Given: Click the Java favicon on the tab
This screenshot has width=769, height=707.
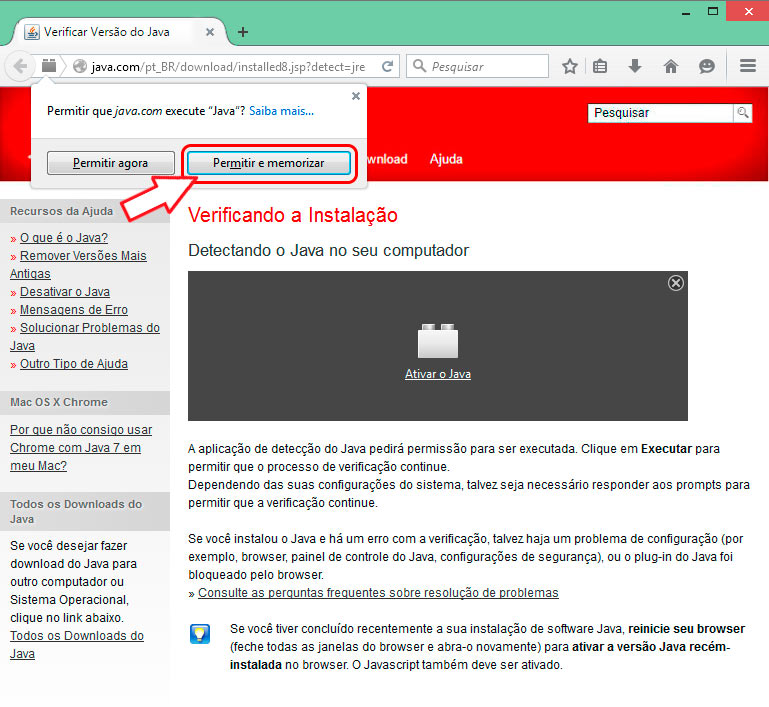Looking at the screenshot, I should 32,32.
